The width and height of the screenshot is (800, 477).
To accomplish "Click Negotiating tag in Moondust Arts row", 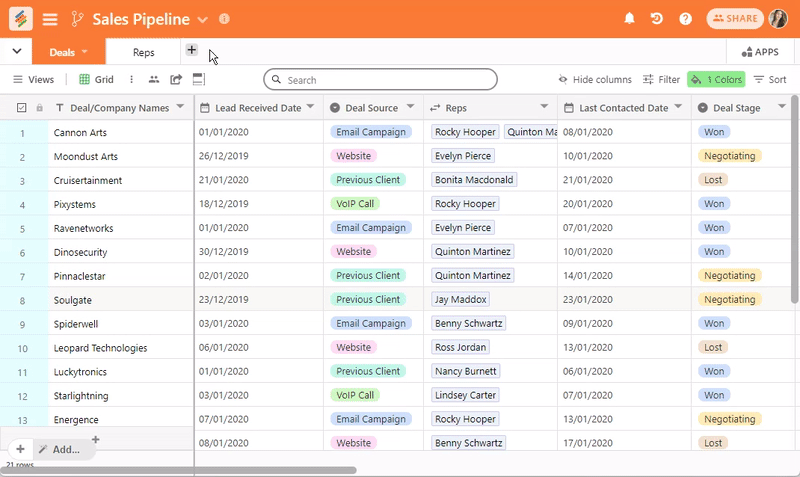I will 730,156.
